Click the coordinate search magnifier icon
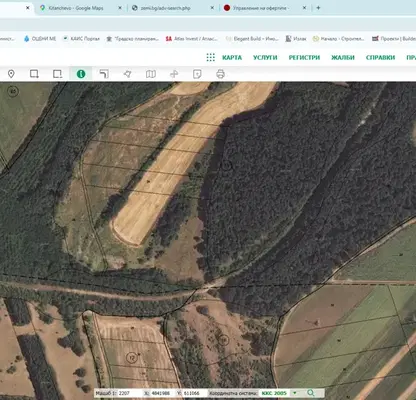The image size is (416, 400). click(311, 393)
